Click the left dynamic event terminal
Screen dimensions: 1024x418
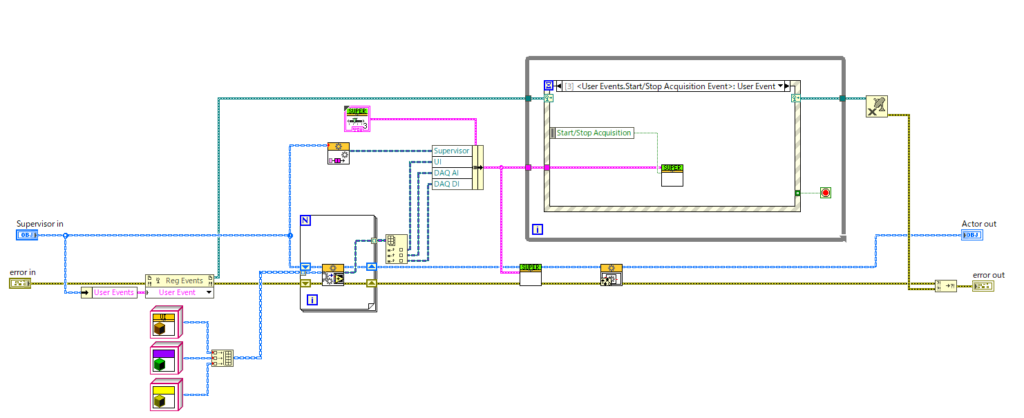coord(548,99)
